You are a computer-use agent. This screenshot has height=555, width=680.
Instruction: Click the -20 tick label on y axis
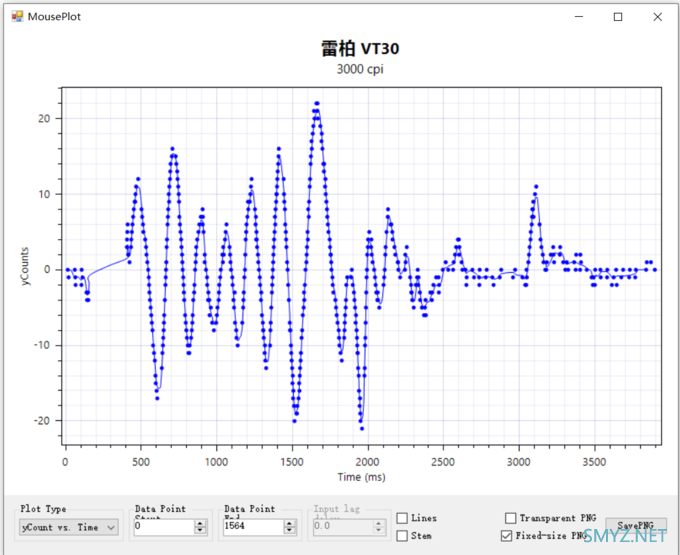42,421
